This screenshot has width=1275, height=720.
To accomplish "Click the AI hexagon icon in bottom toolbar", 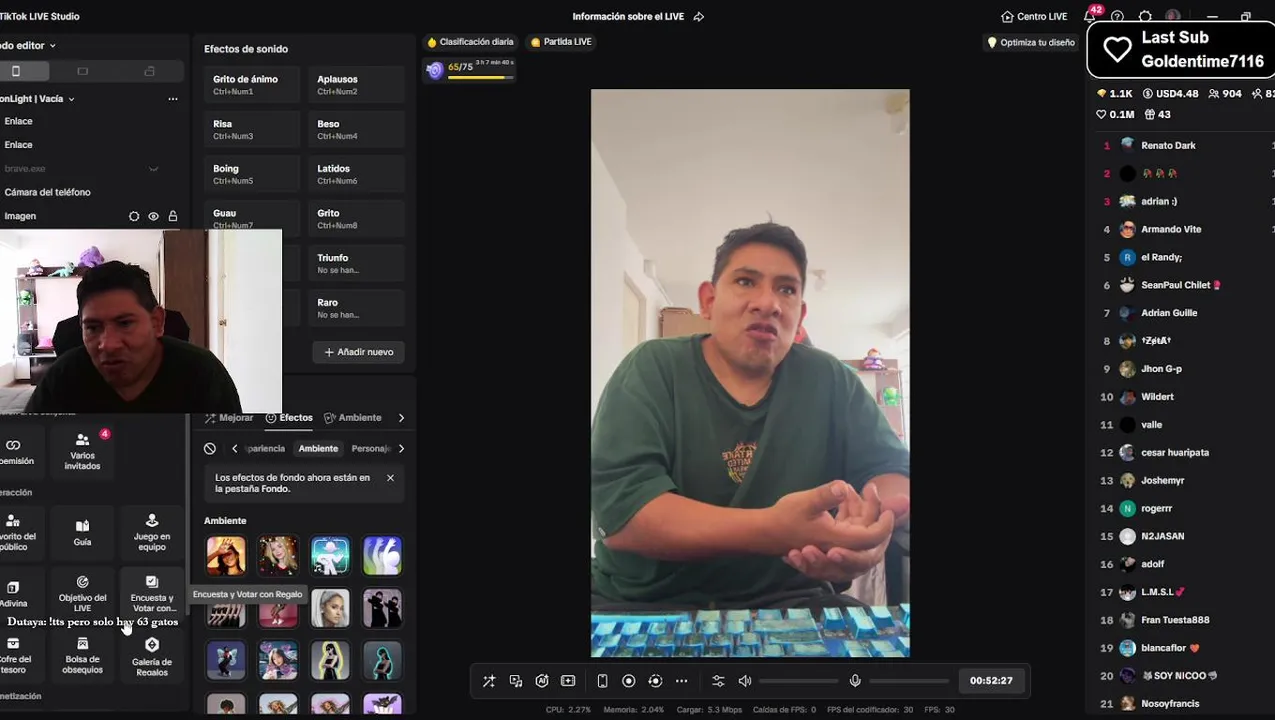I will (x=542, y=681).
